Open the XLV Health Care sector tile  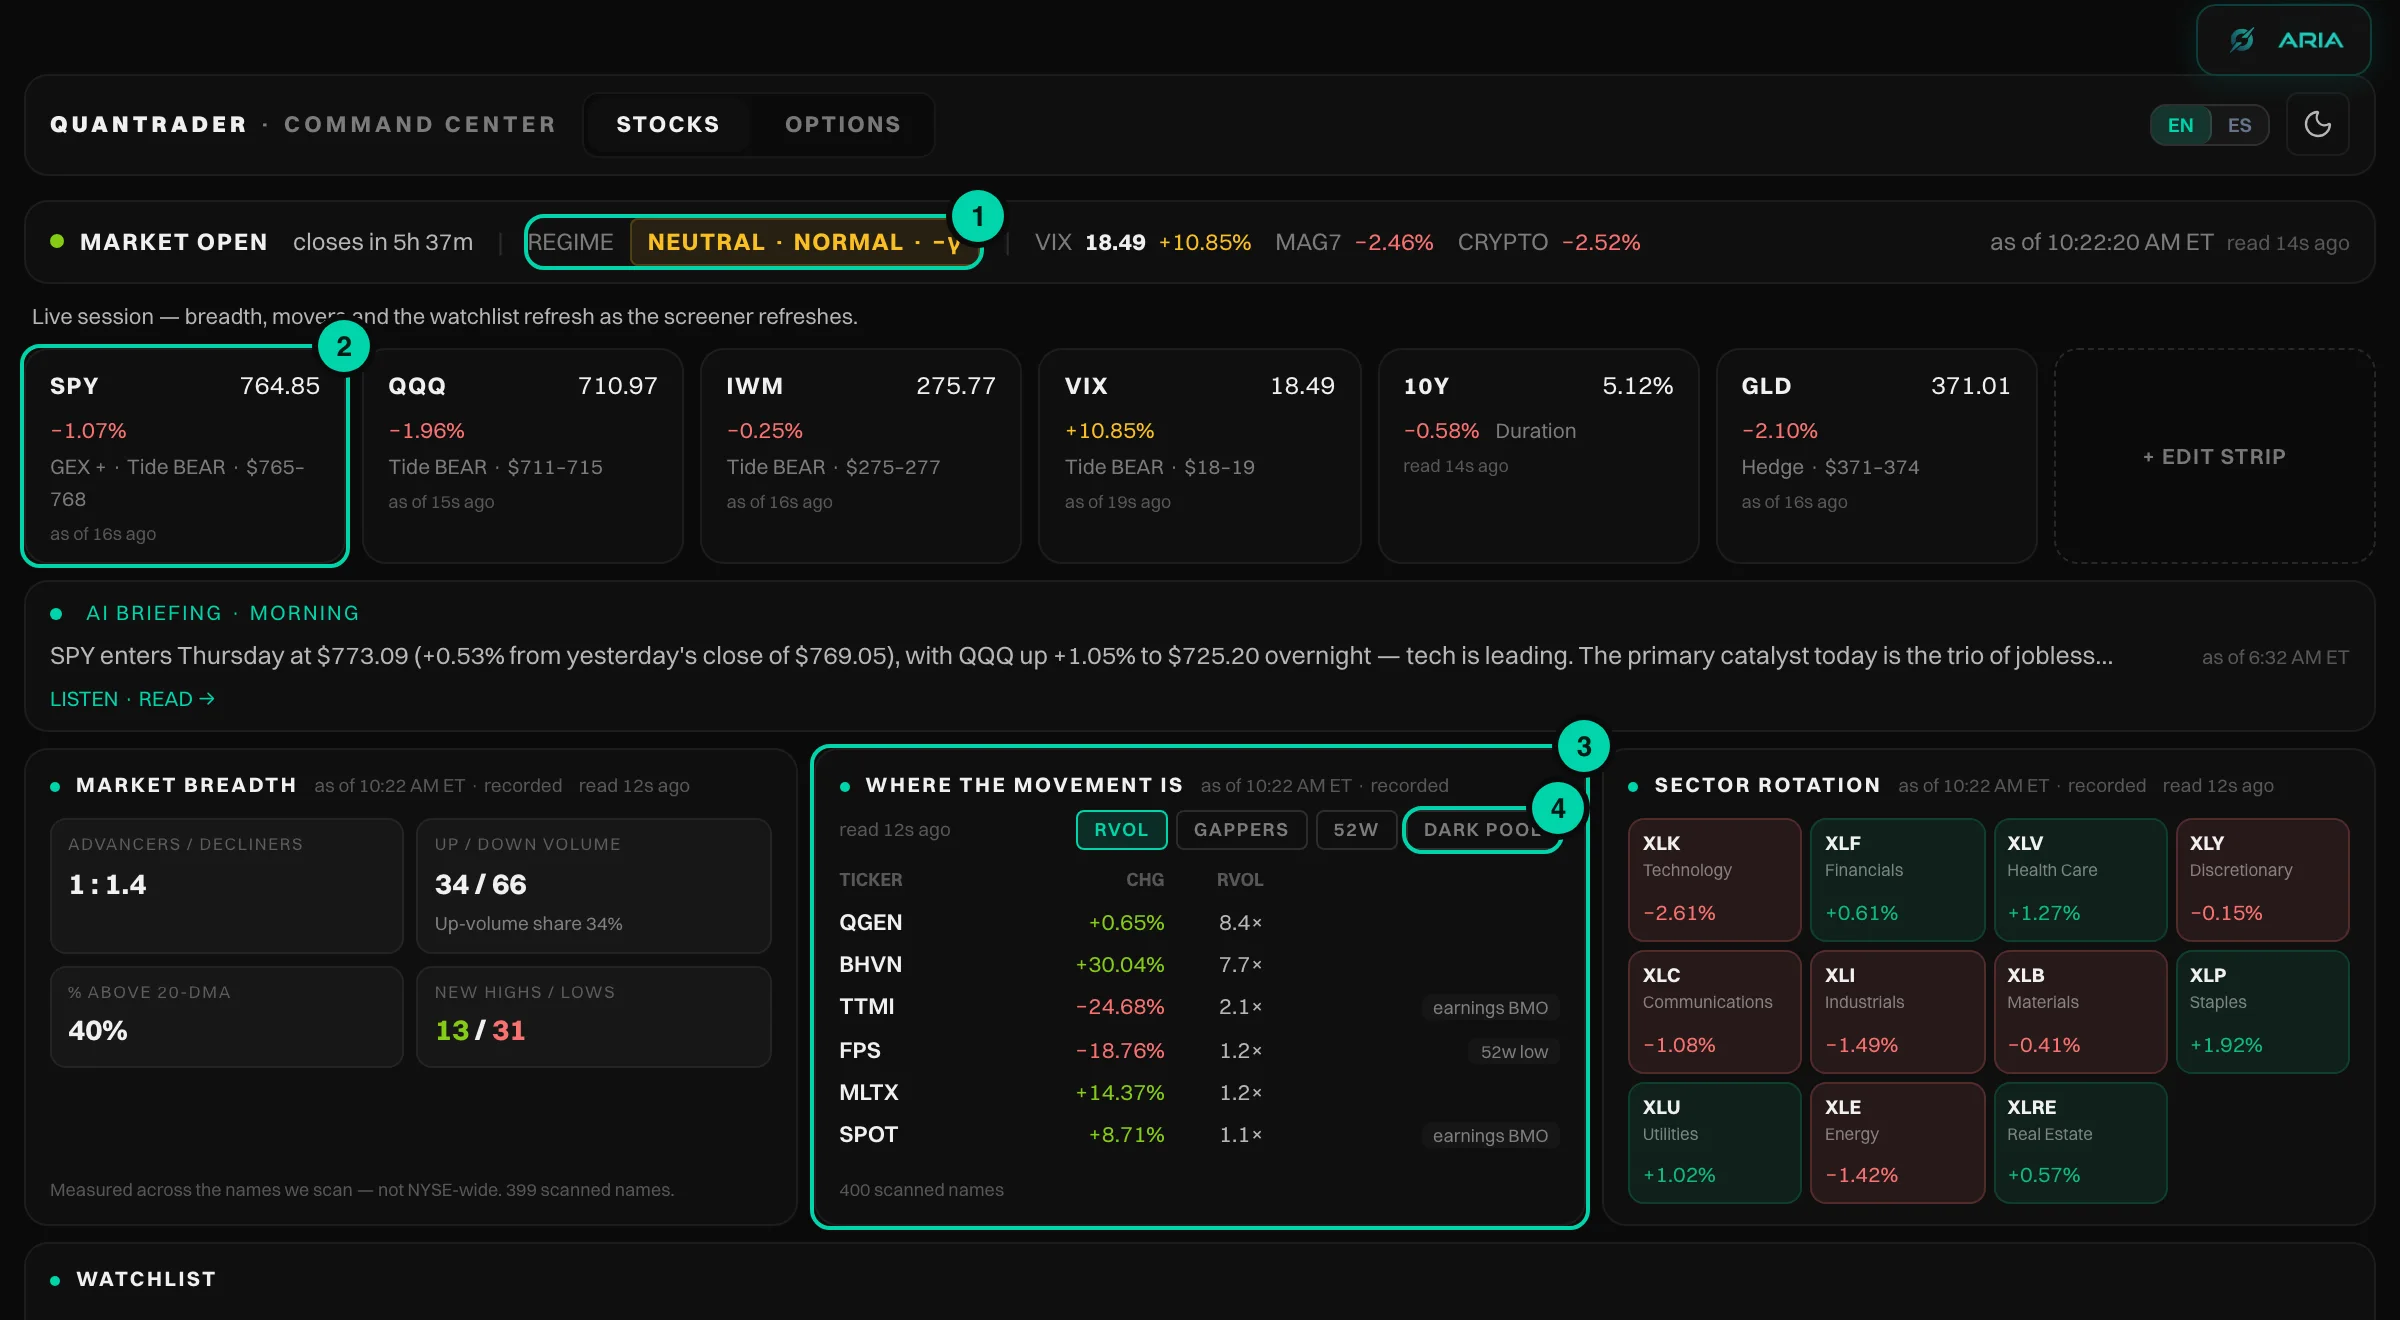click(2080, 880)
